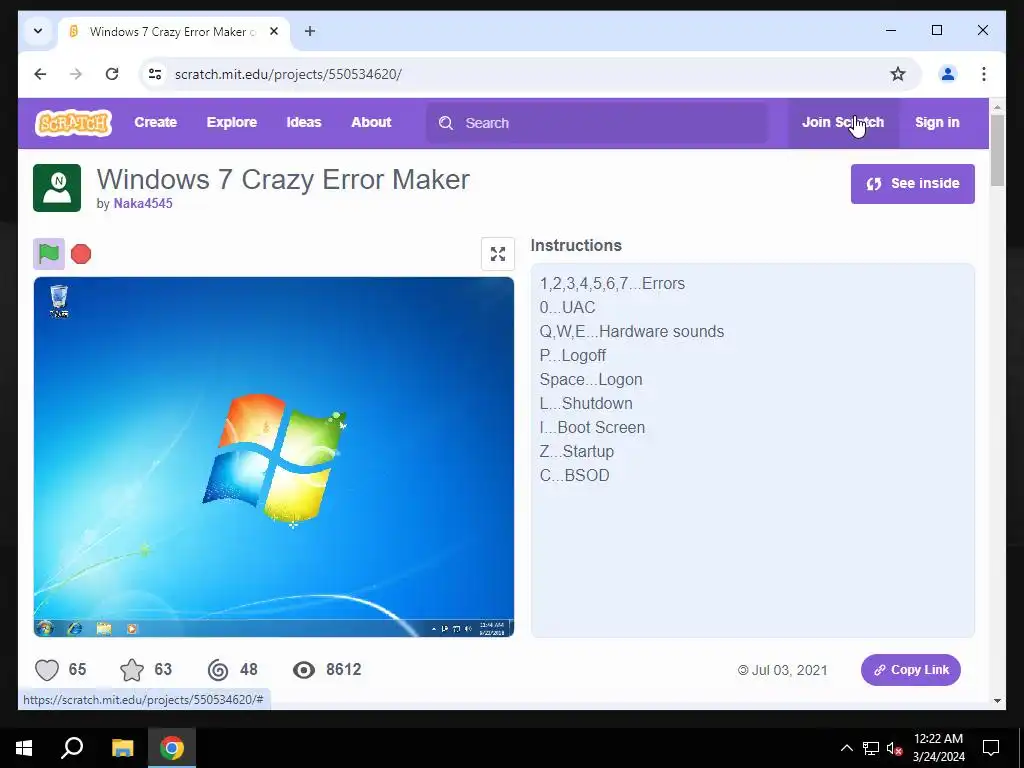Open File Explorer from the taskbar
Viewport: 1024px width, 768px height.
(122, 748)
